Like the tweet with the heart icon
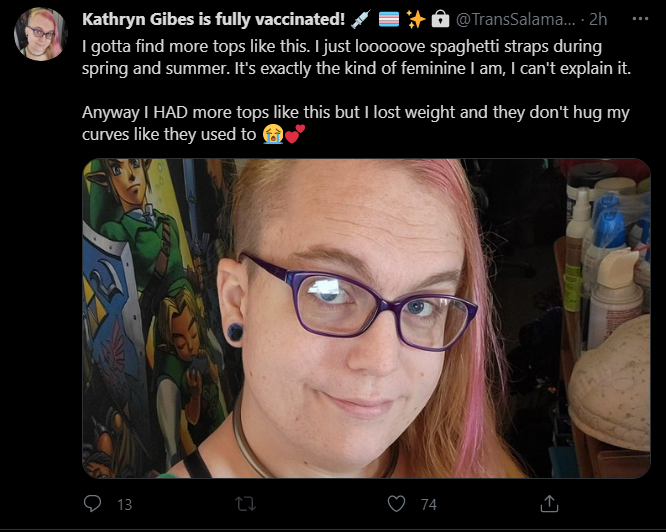Image resolution: width=666 pixels, height=532 pixels. [x=396, y=504]
